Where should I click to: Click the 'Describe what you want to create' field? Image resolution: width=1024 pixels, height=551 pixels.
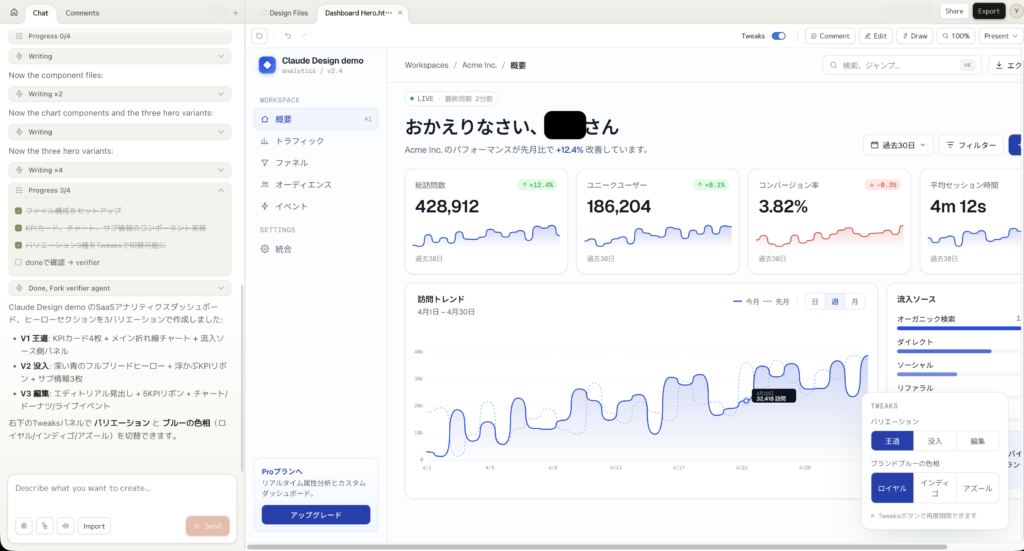120,489
